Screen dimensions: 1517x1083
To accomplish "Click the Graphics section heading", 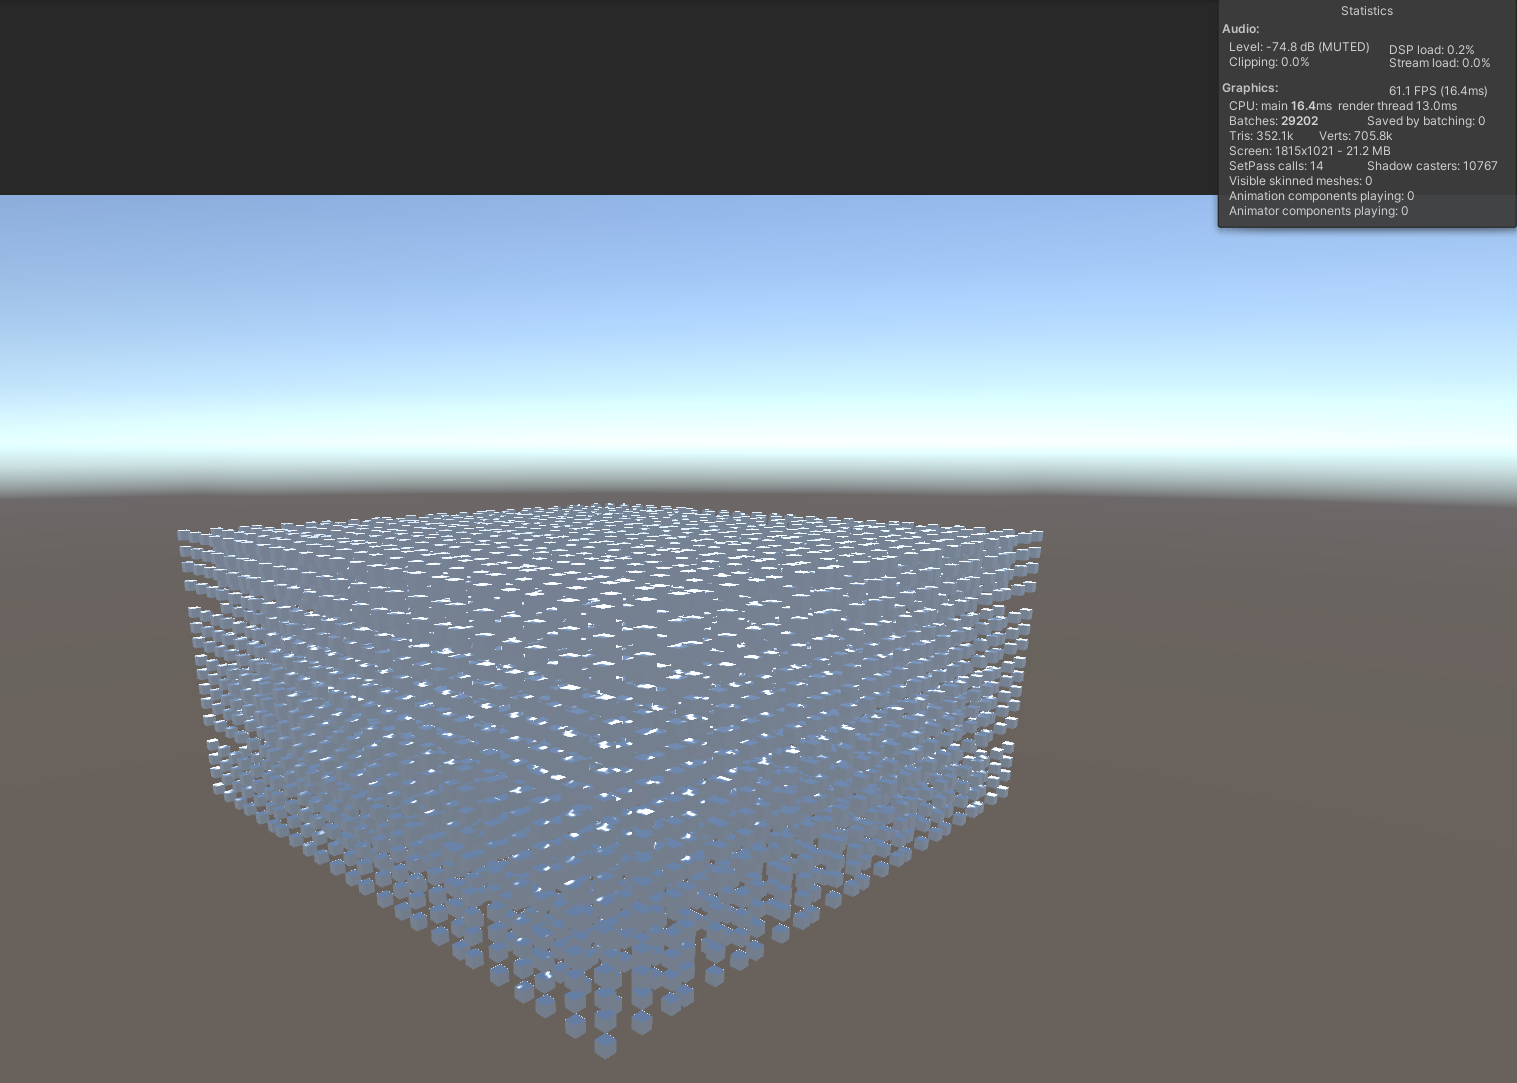I will [x=1250, y=88].
